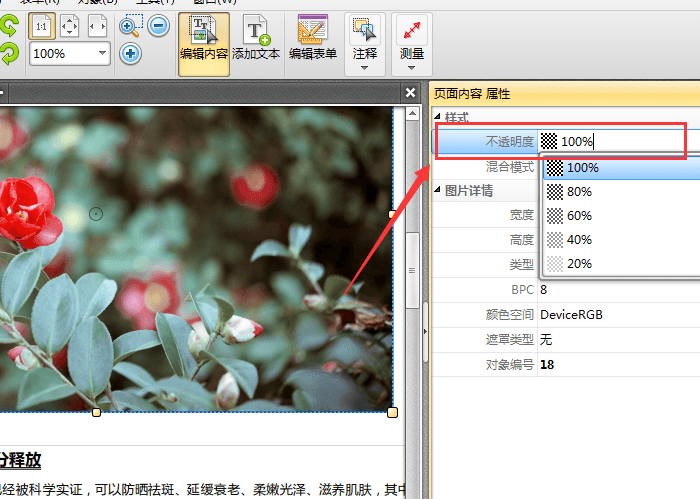Click the image's bottom-right resize handle
Viewport: 700px width, 499px height.
(x=392, y=412)
